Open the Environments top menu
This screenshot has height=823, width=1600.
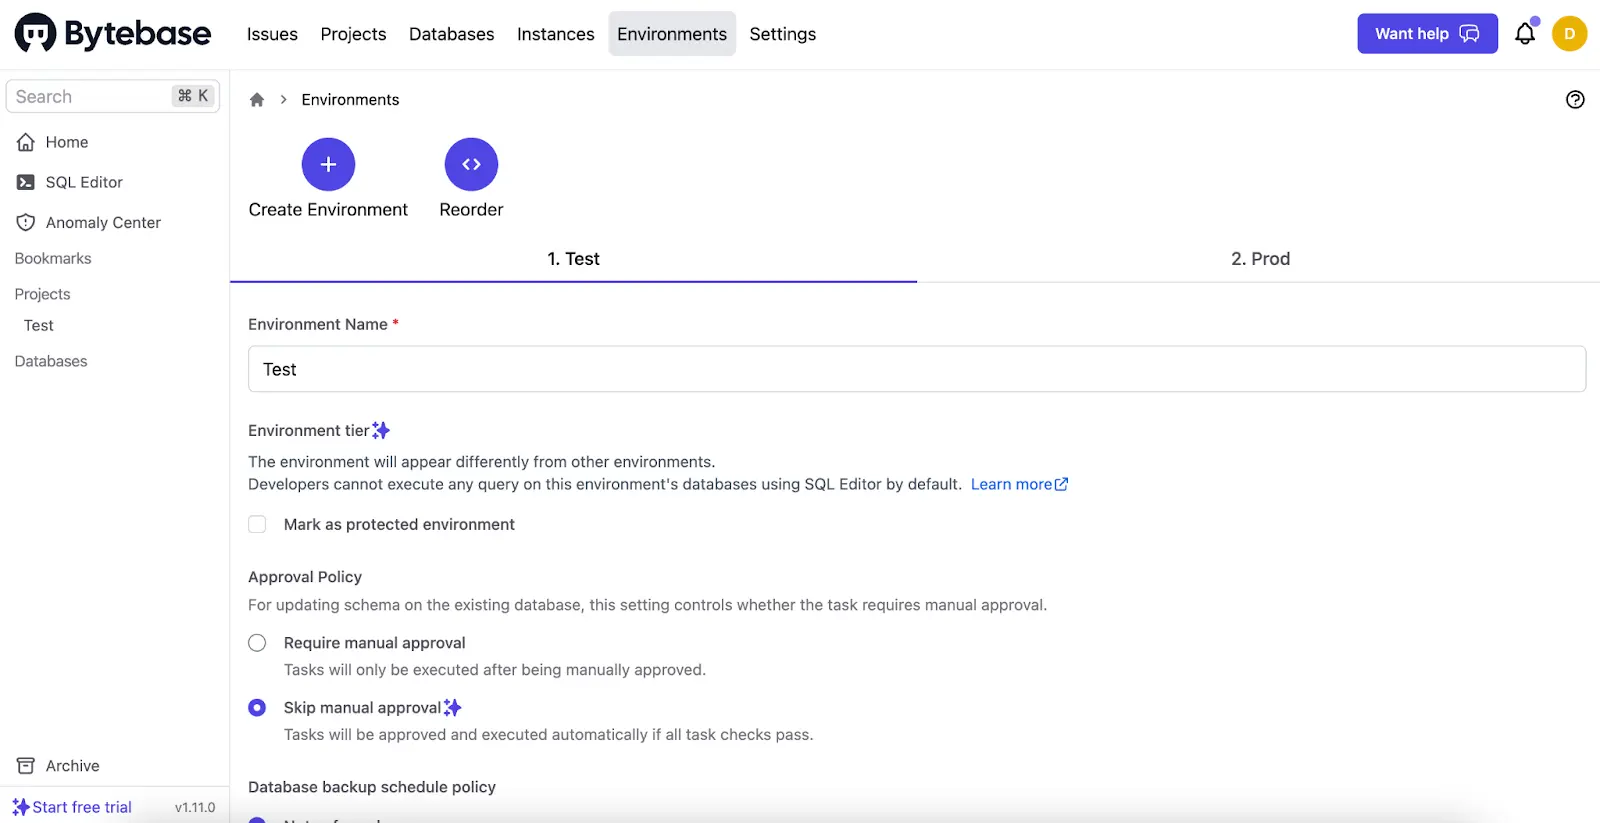[x=672, y=34]
